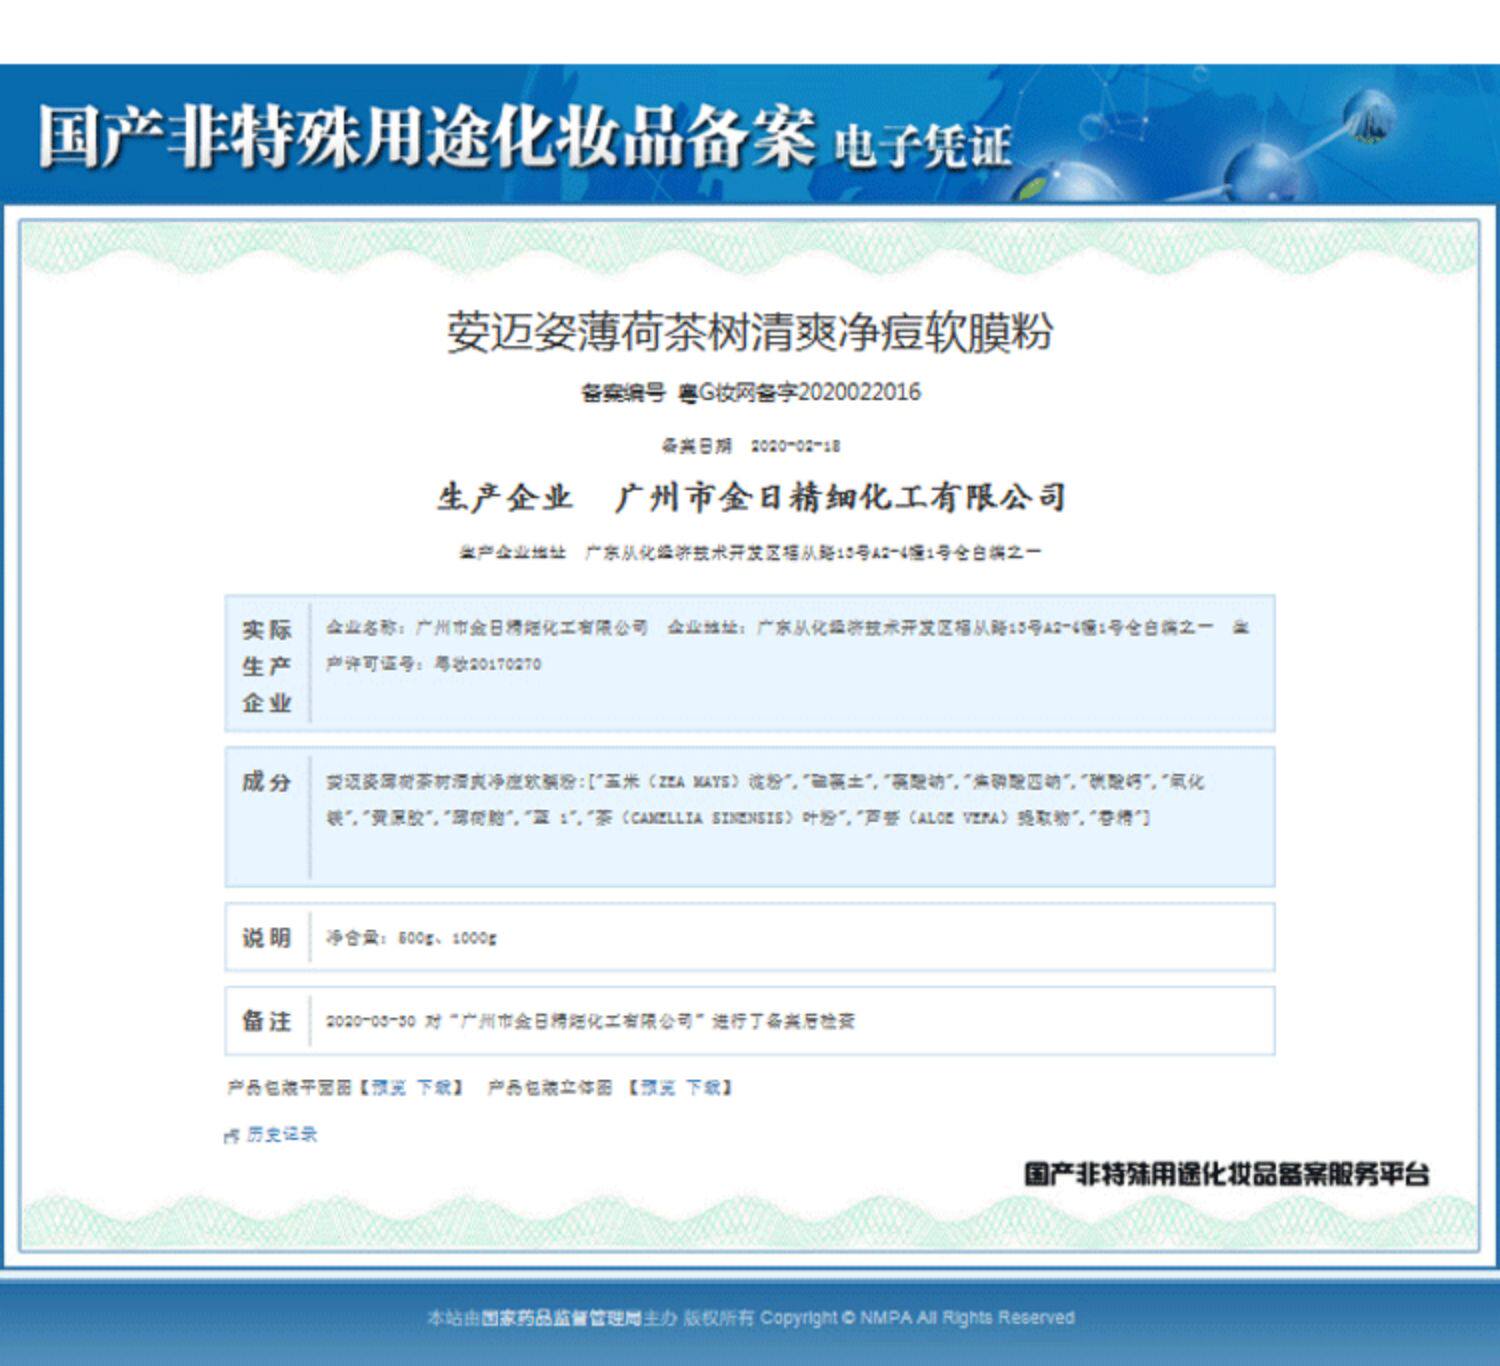Click the 生产企业地址 address line
Viewport: 1500px width, 1366px height.
point(750,552)
